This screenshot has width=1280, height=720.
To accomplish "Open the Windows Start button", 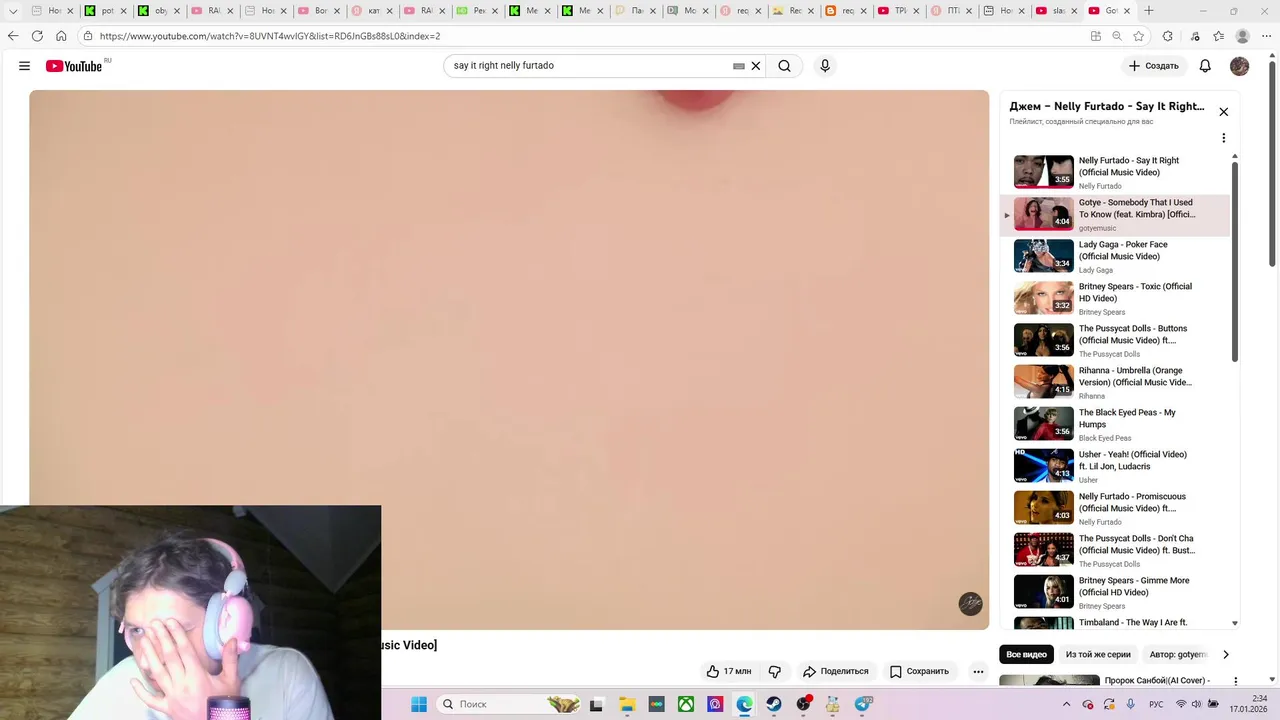I will click(419, 704).
